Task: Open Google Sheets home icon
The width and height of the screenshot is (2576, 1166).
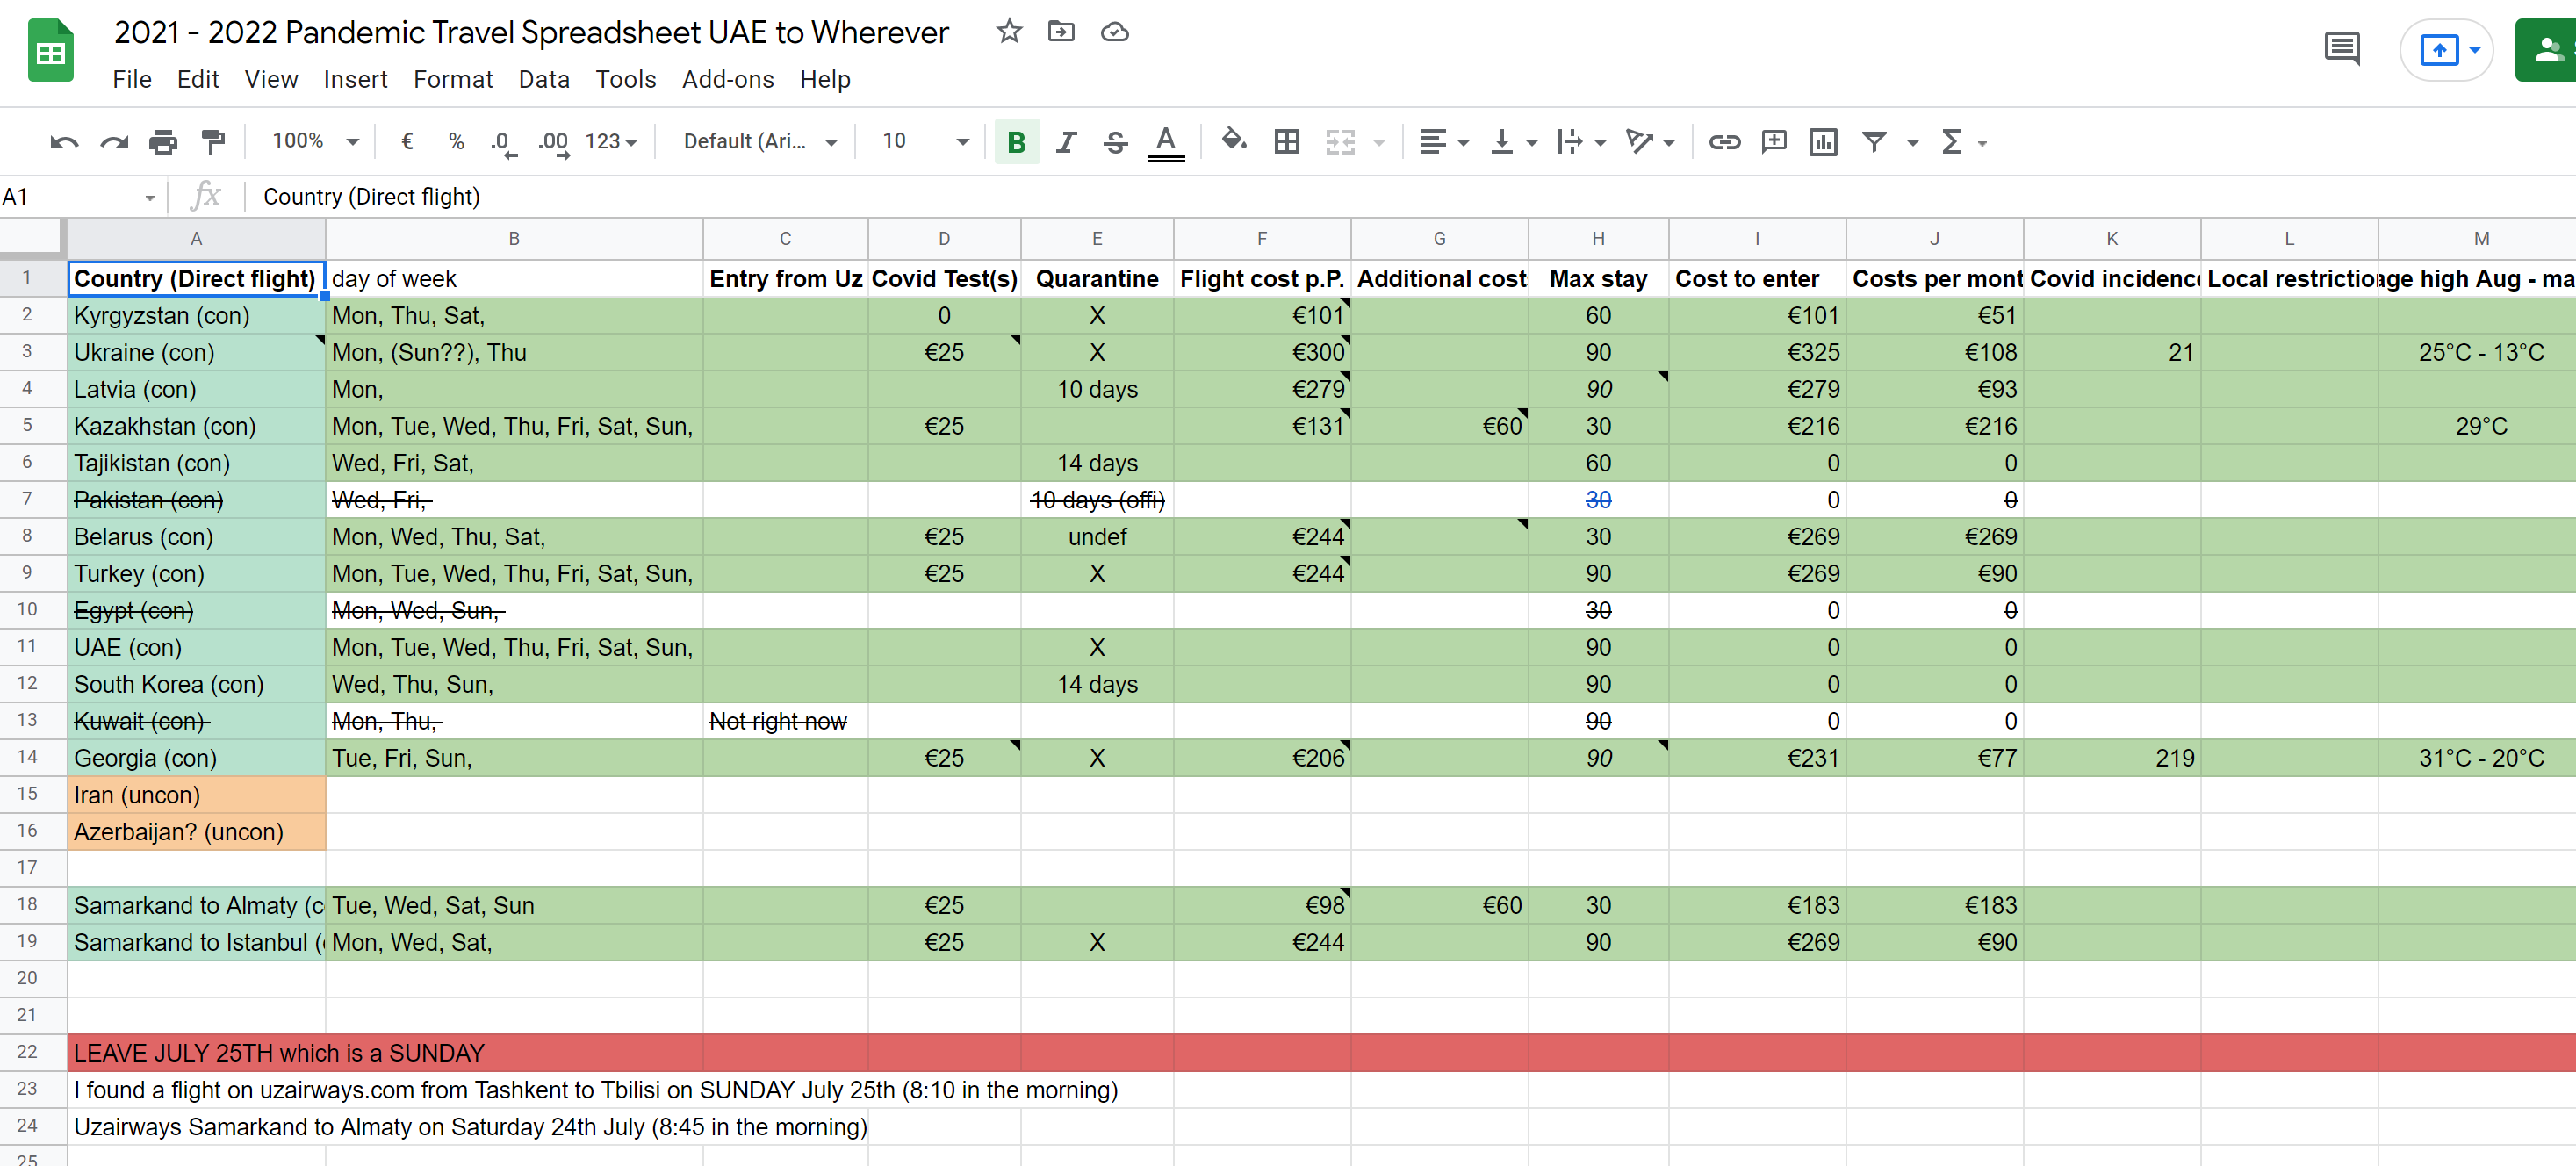Action: click(50, 50)
